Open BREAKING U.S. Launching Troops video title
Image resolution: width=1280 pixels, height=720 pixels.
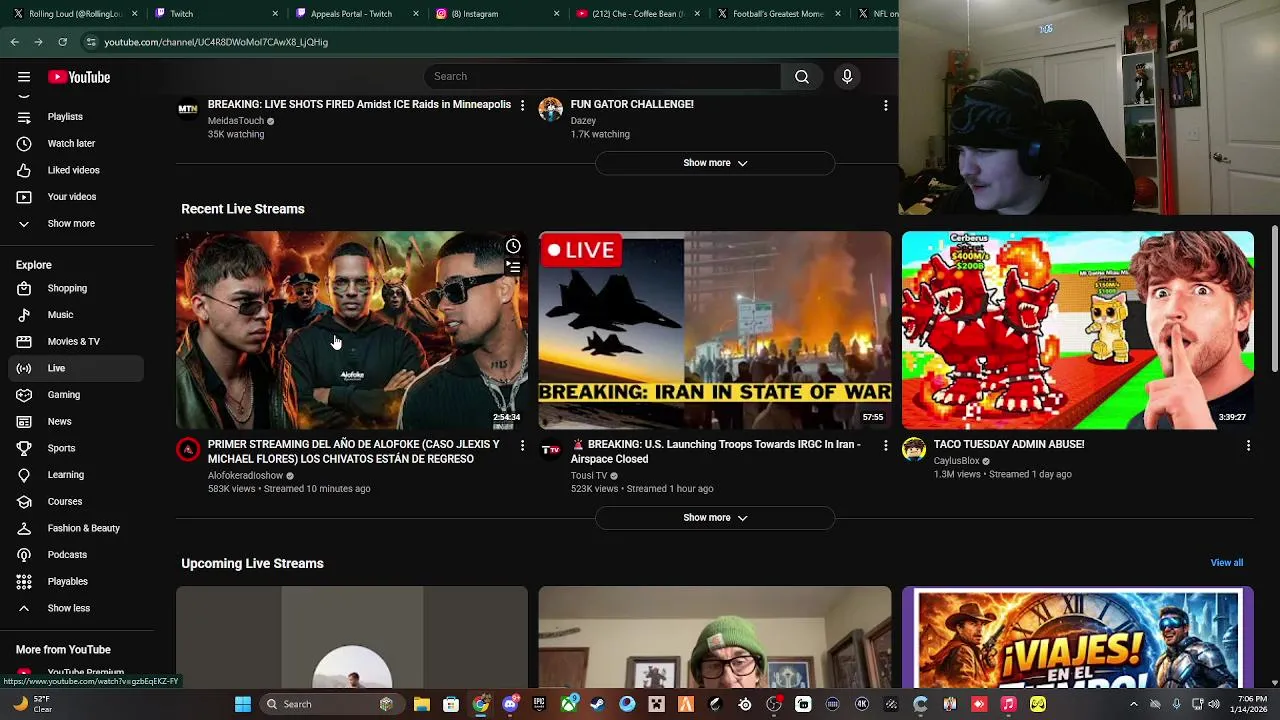(716, 452)
